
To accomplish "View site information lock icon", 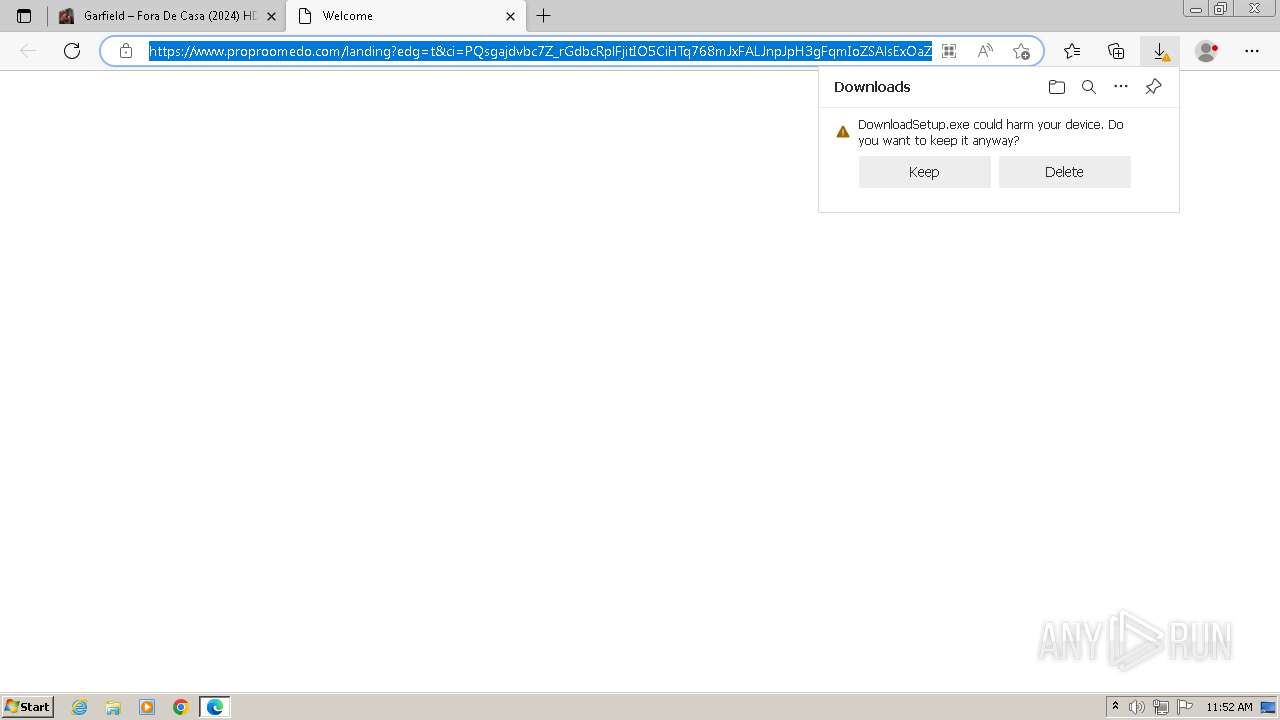I will tap(125, 51).
